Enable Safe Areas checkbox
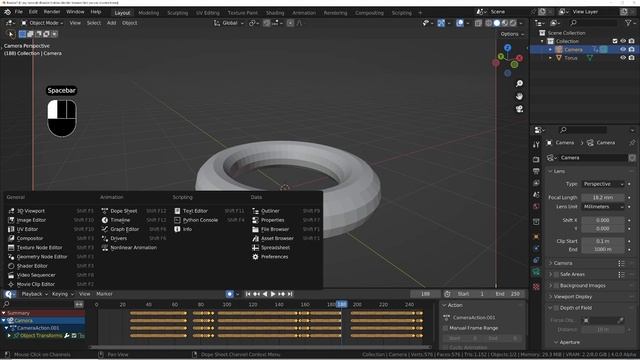This screenshot has height=360, width=640. [556, 274]
